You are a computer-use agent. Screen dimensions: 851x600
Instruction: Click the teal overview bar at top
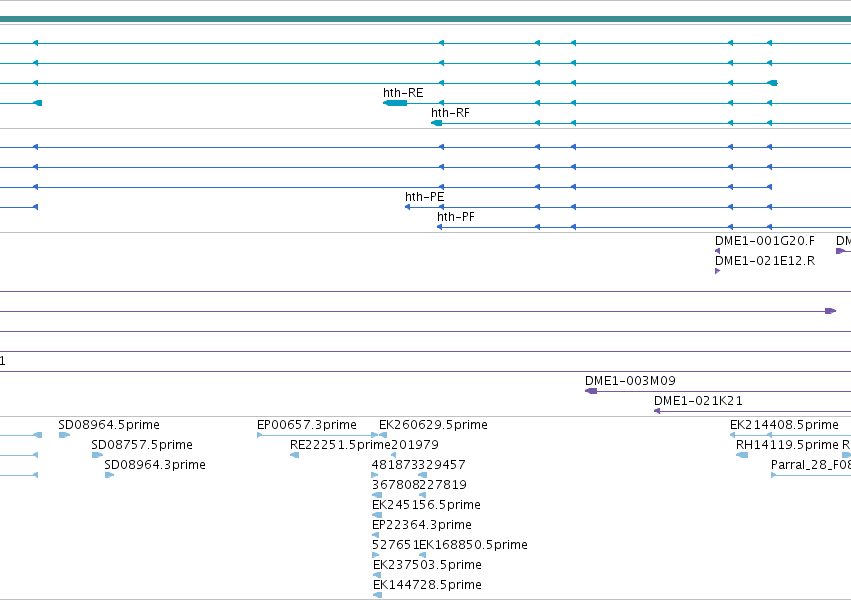pyautogui.click(x=426, y=20)
